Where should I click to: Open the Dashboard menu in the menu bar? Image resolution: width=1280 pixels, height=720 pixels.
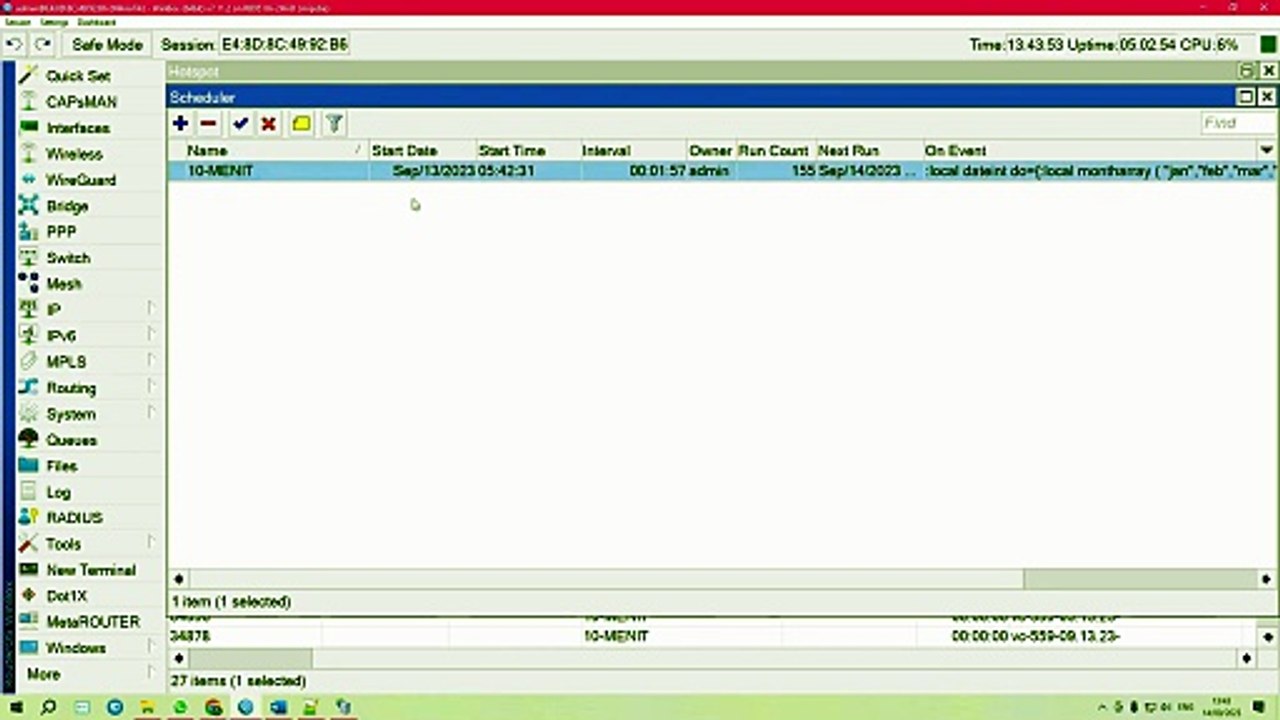pyautogui.click(x=96, y=22)
